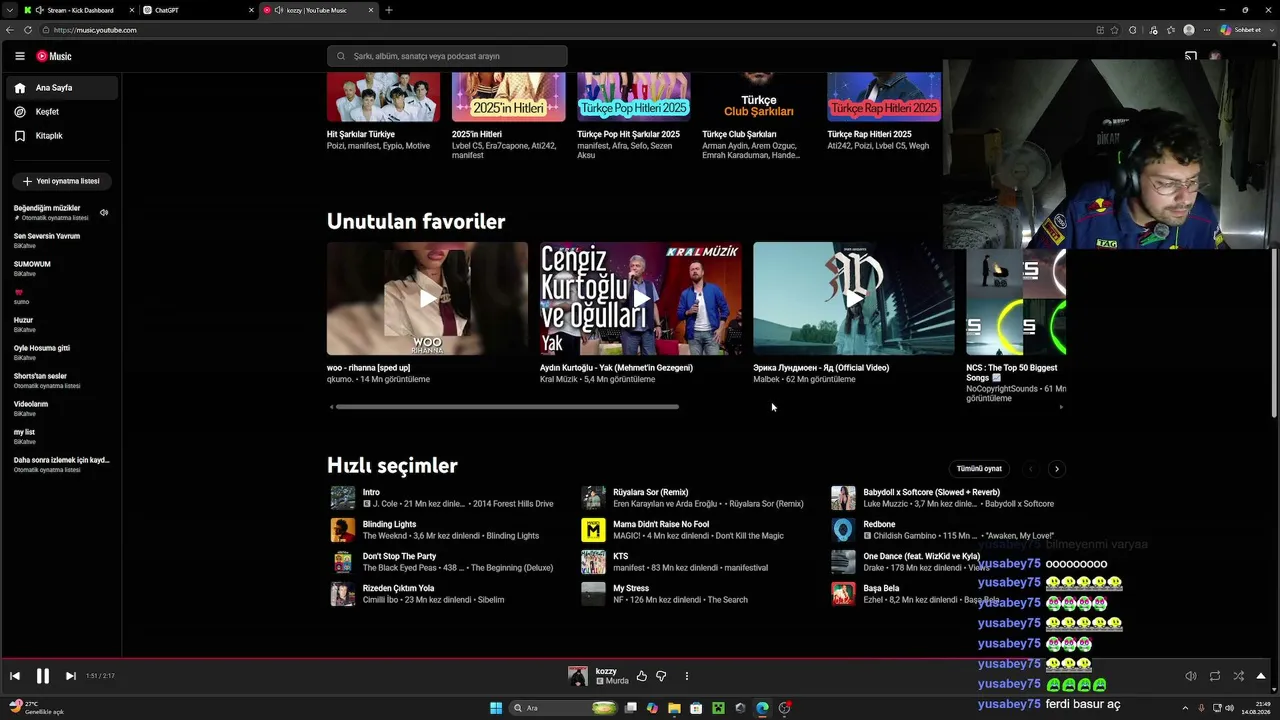Screen dimensions: 1280x720
Task: Toggle shuffle in the player
Action: [x=1239, y=676]
